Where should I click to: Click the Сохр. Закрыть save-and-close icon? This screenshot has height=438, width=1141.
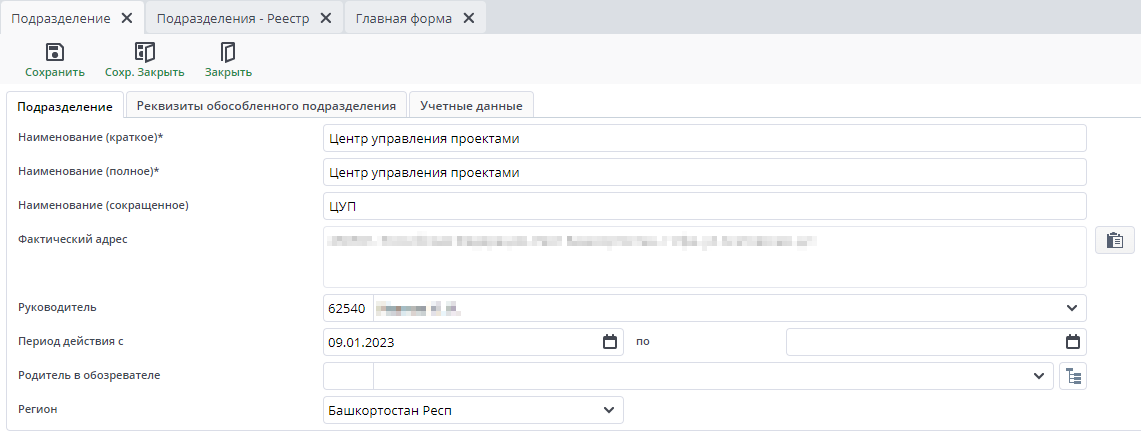[145, 52]
